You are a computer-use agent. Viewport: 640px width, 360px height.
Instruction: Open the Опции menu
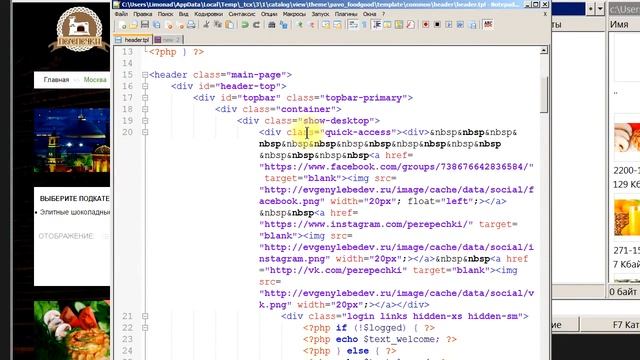pyautogui.click(x=269, y=14)
